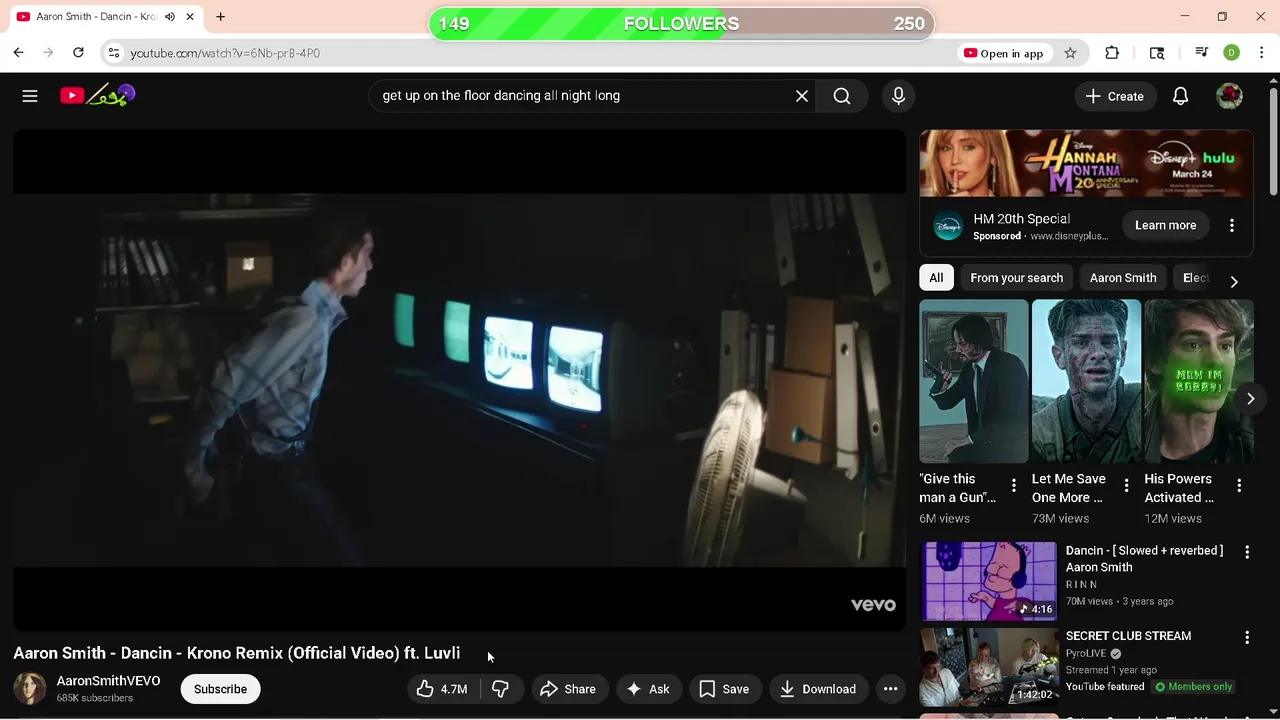Open the Hannah Montana Disney+ ad banner
This screenshot has width=1280, height=720.
1086,163
